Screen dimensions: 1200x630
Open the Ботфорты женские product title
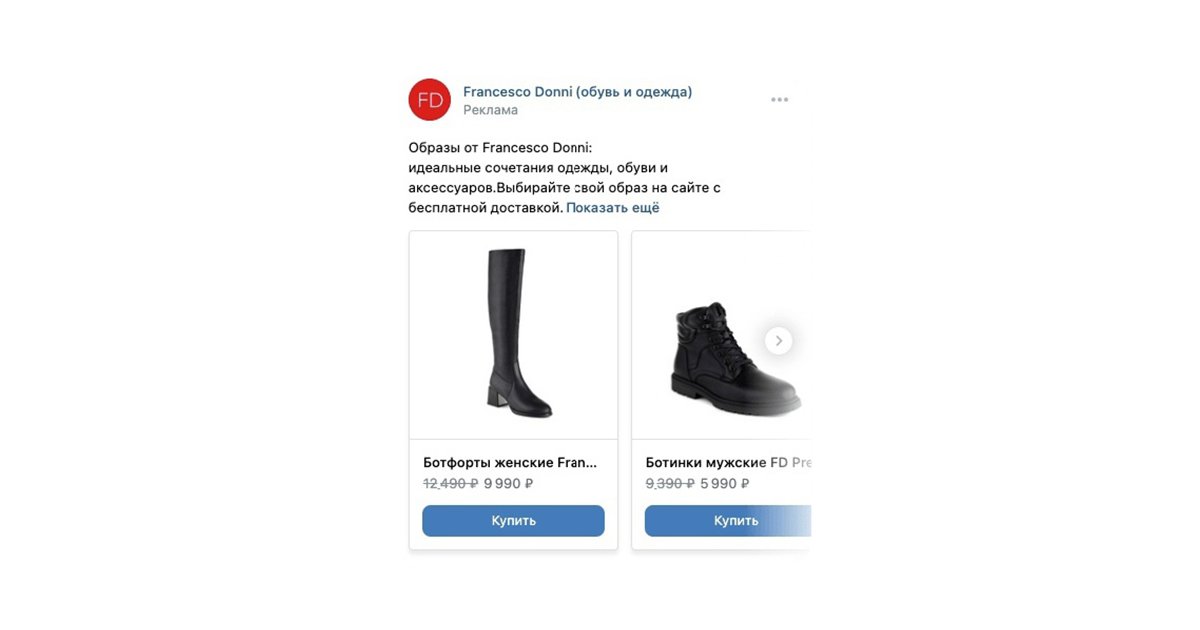[510, 463]
